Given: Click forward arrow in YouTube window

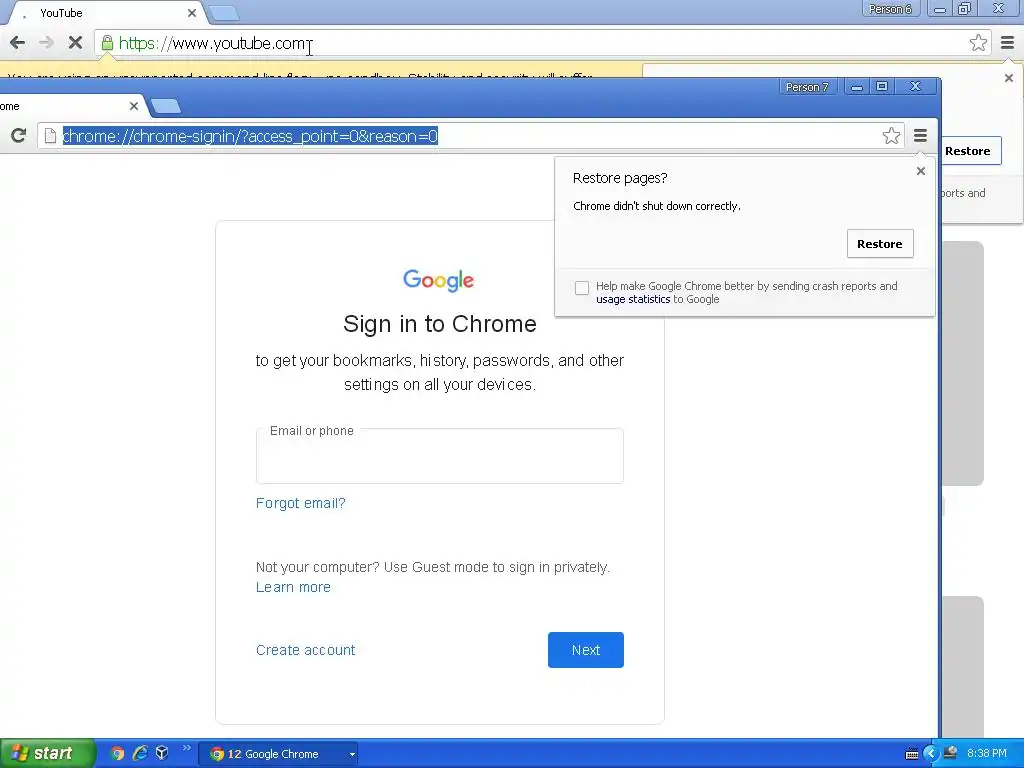Looking at the screenshot, I should (46, 43).
